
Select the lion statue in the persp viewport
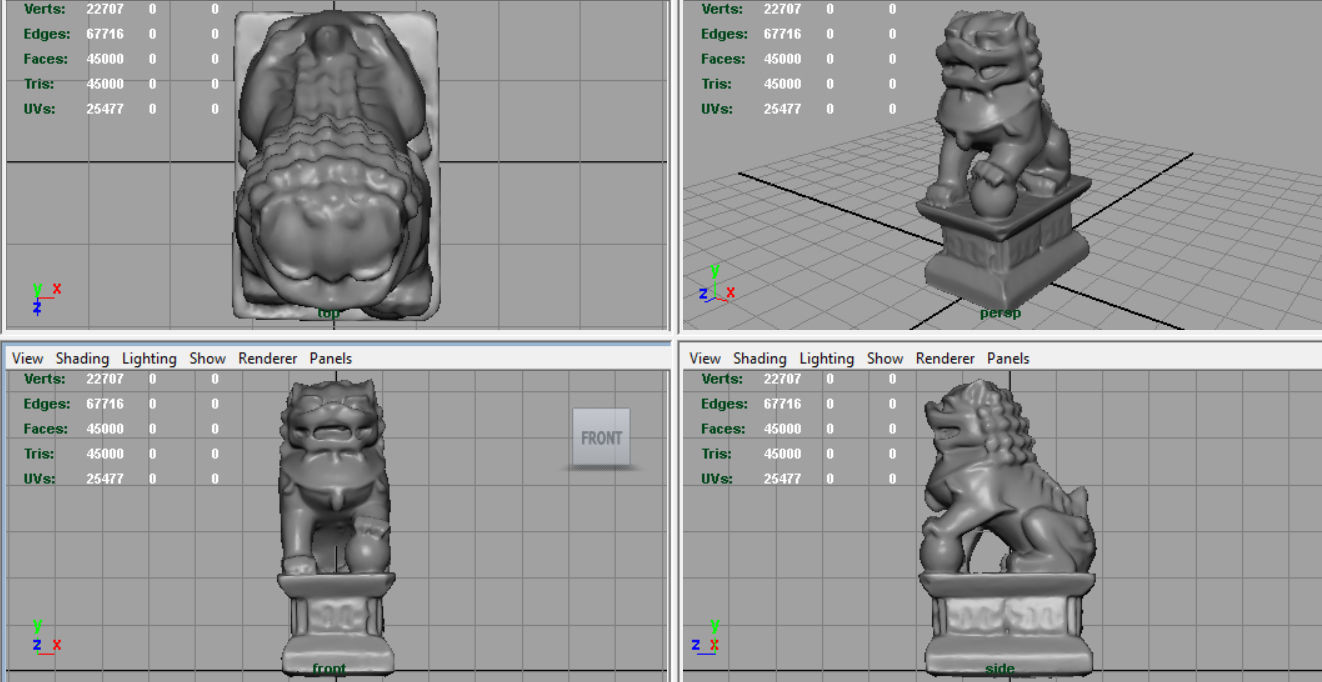[1005, 160]
